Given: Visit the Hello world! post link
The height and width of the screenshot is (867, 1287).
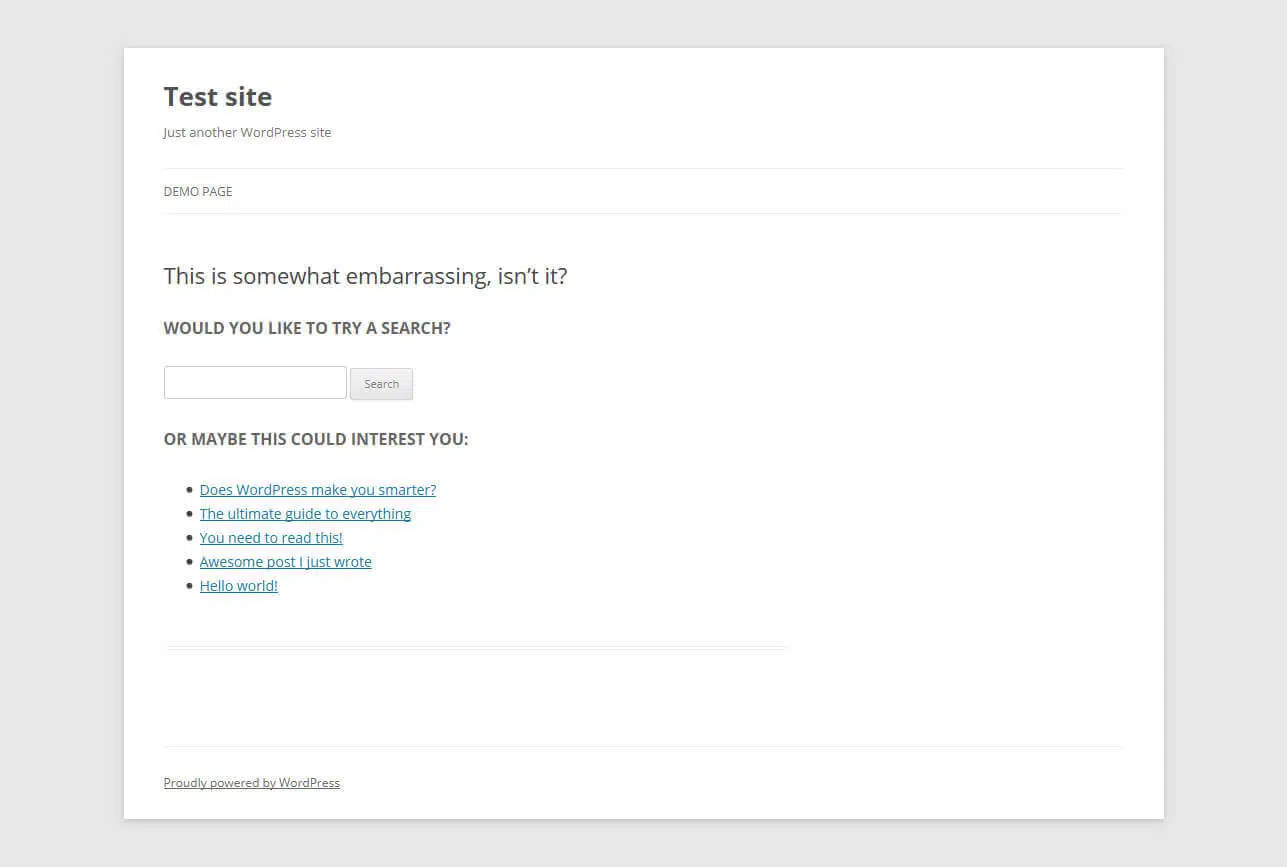Looking at the screenshot, I should tap(238, 586).
